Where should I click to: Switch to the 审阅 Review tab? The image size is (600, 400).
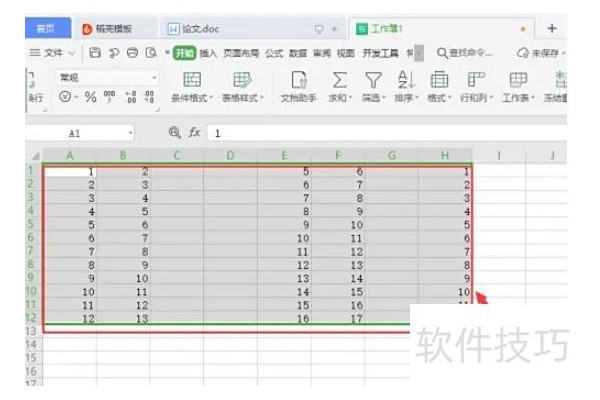click(321, 53)
